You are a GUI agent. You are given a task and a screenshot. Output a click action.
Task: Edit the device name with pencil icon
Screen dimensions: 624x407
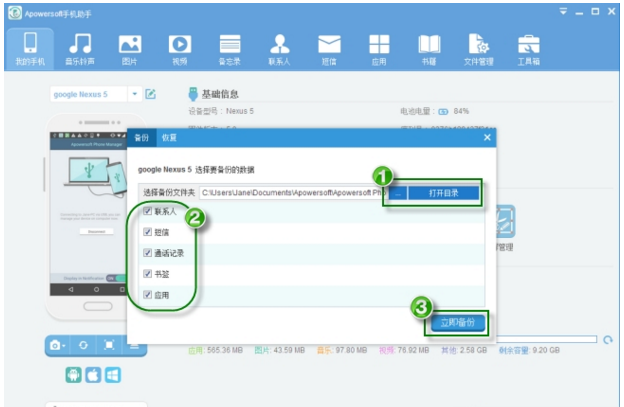pyautogui.click(x=150, y=94)
